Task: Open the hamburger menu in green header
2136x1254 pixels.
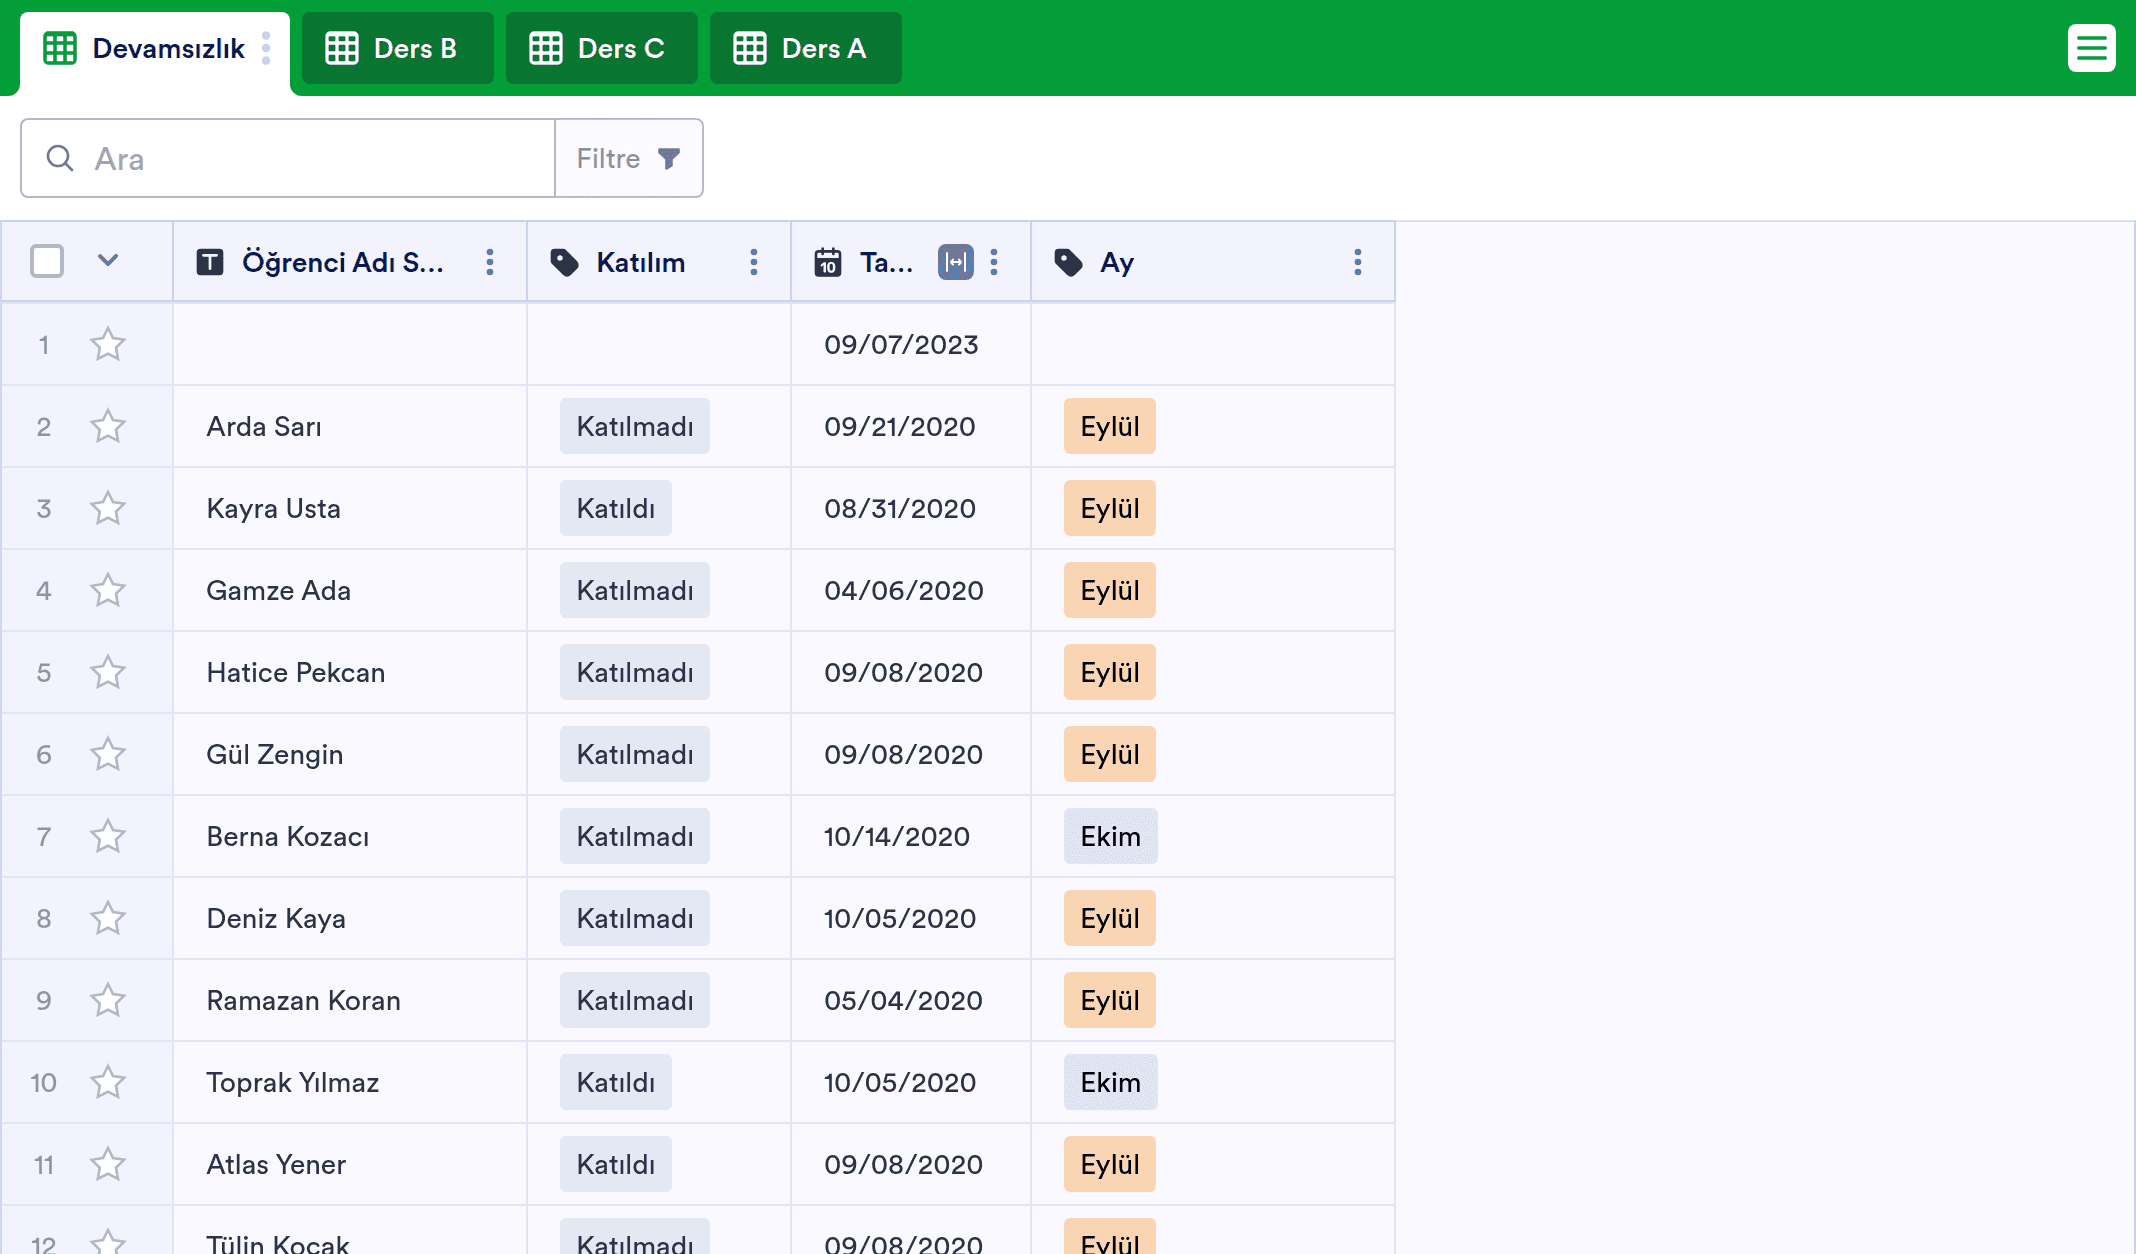Action: [2091, 48]
